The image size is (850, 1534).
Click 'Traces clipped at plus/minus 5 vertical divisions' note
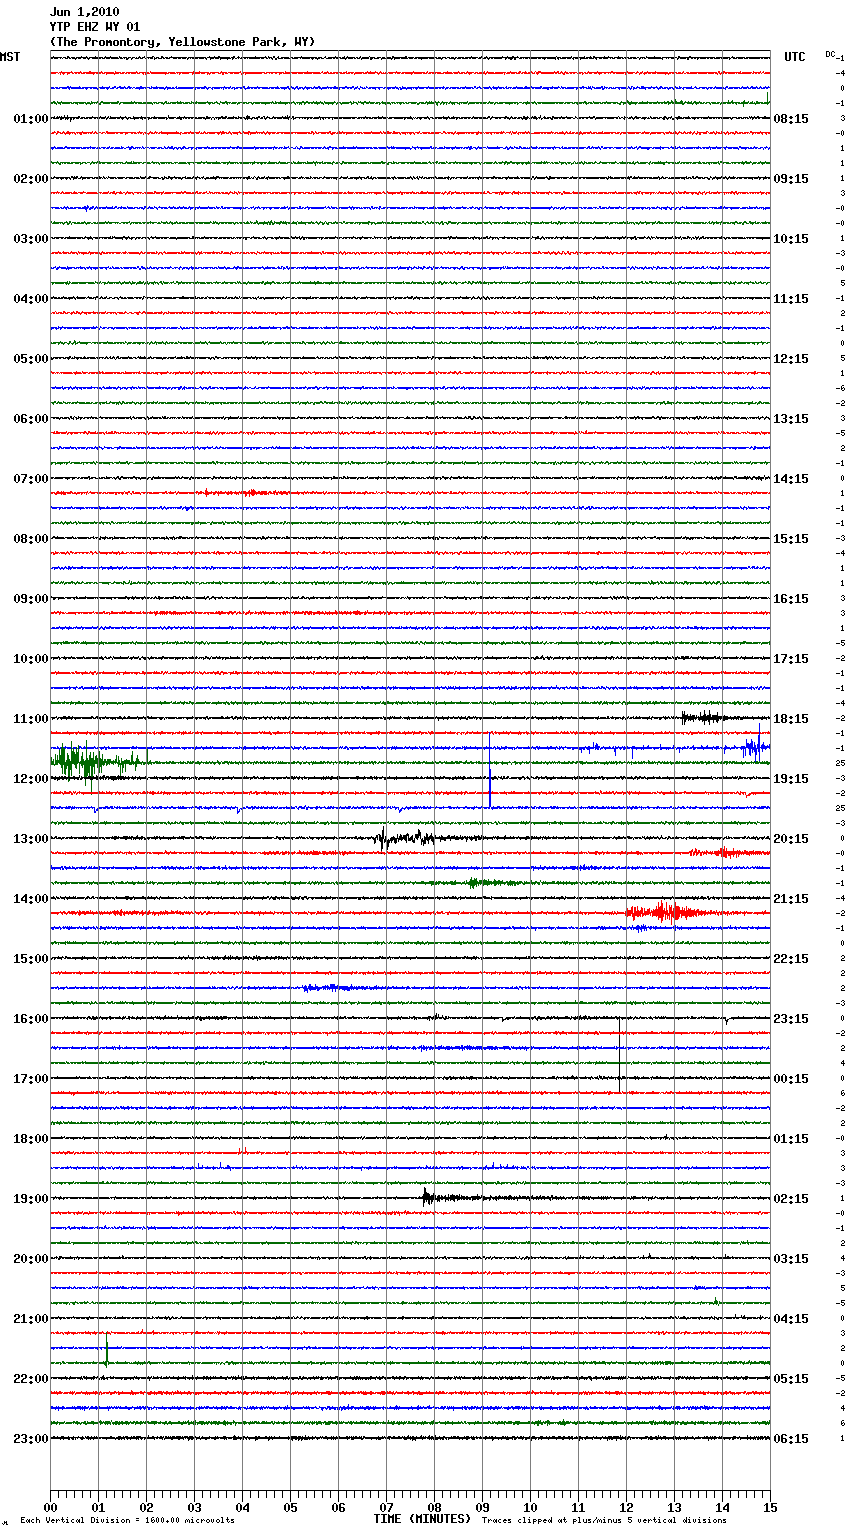pos(604,1521)
